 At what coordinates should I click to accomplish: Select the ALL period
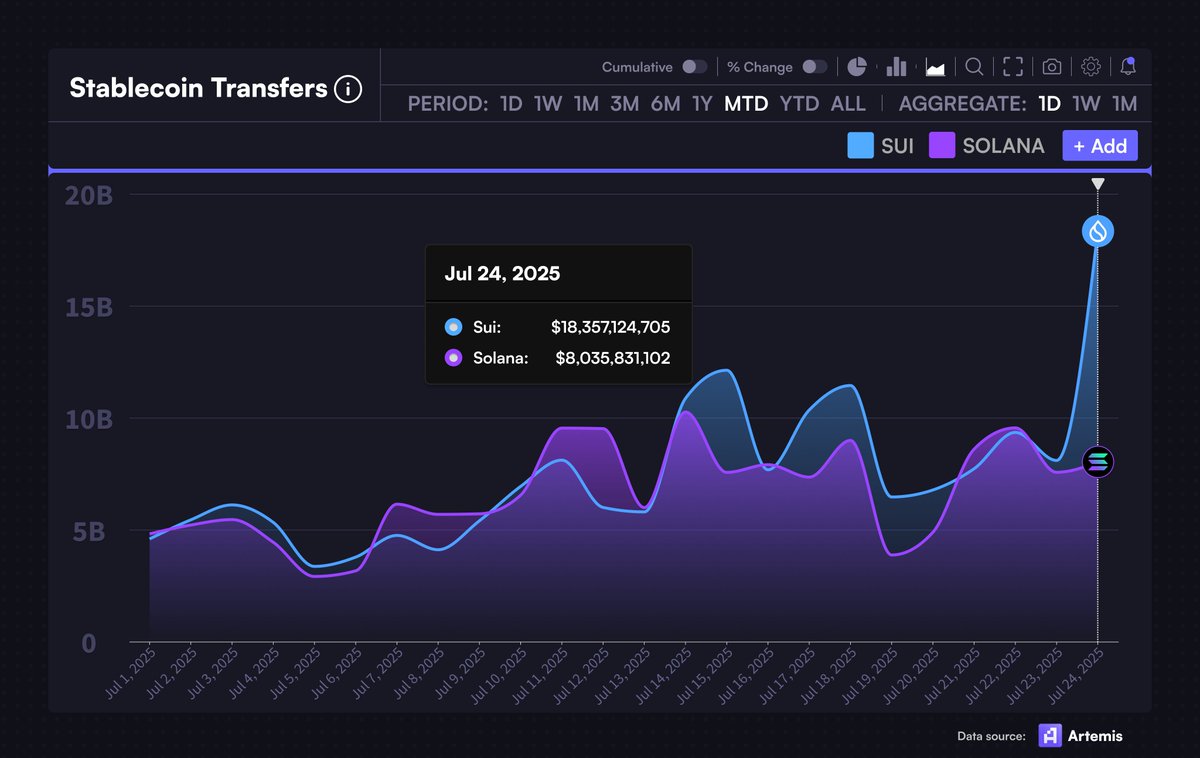(848, 104)
